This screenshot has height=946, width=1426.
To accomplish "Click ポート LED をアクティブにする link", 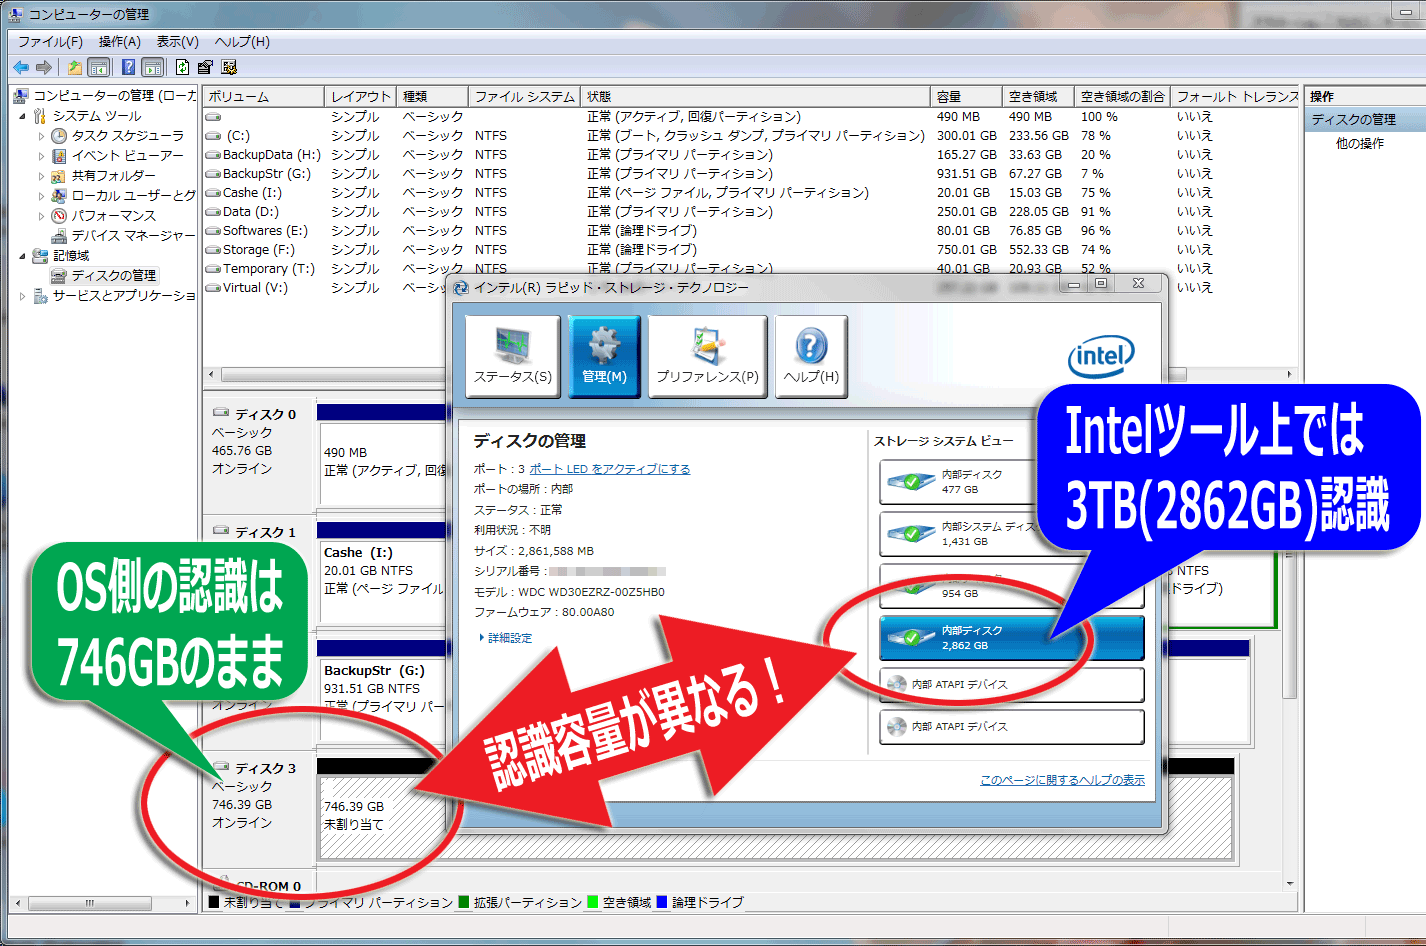I will [x=610, y=469].
